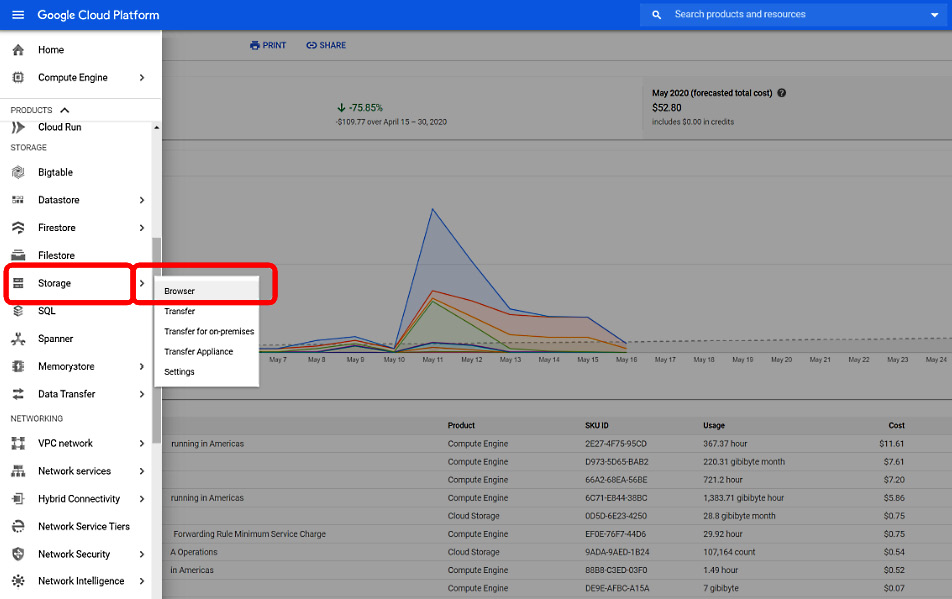Viewport: 952px width, 599px height.
Task: Collapse the PRODUCTS section chevron
Action: coord(65,110)
